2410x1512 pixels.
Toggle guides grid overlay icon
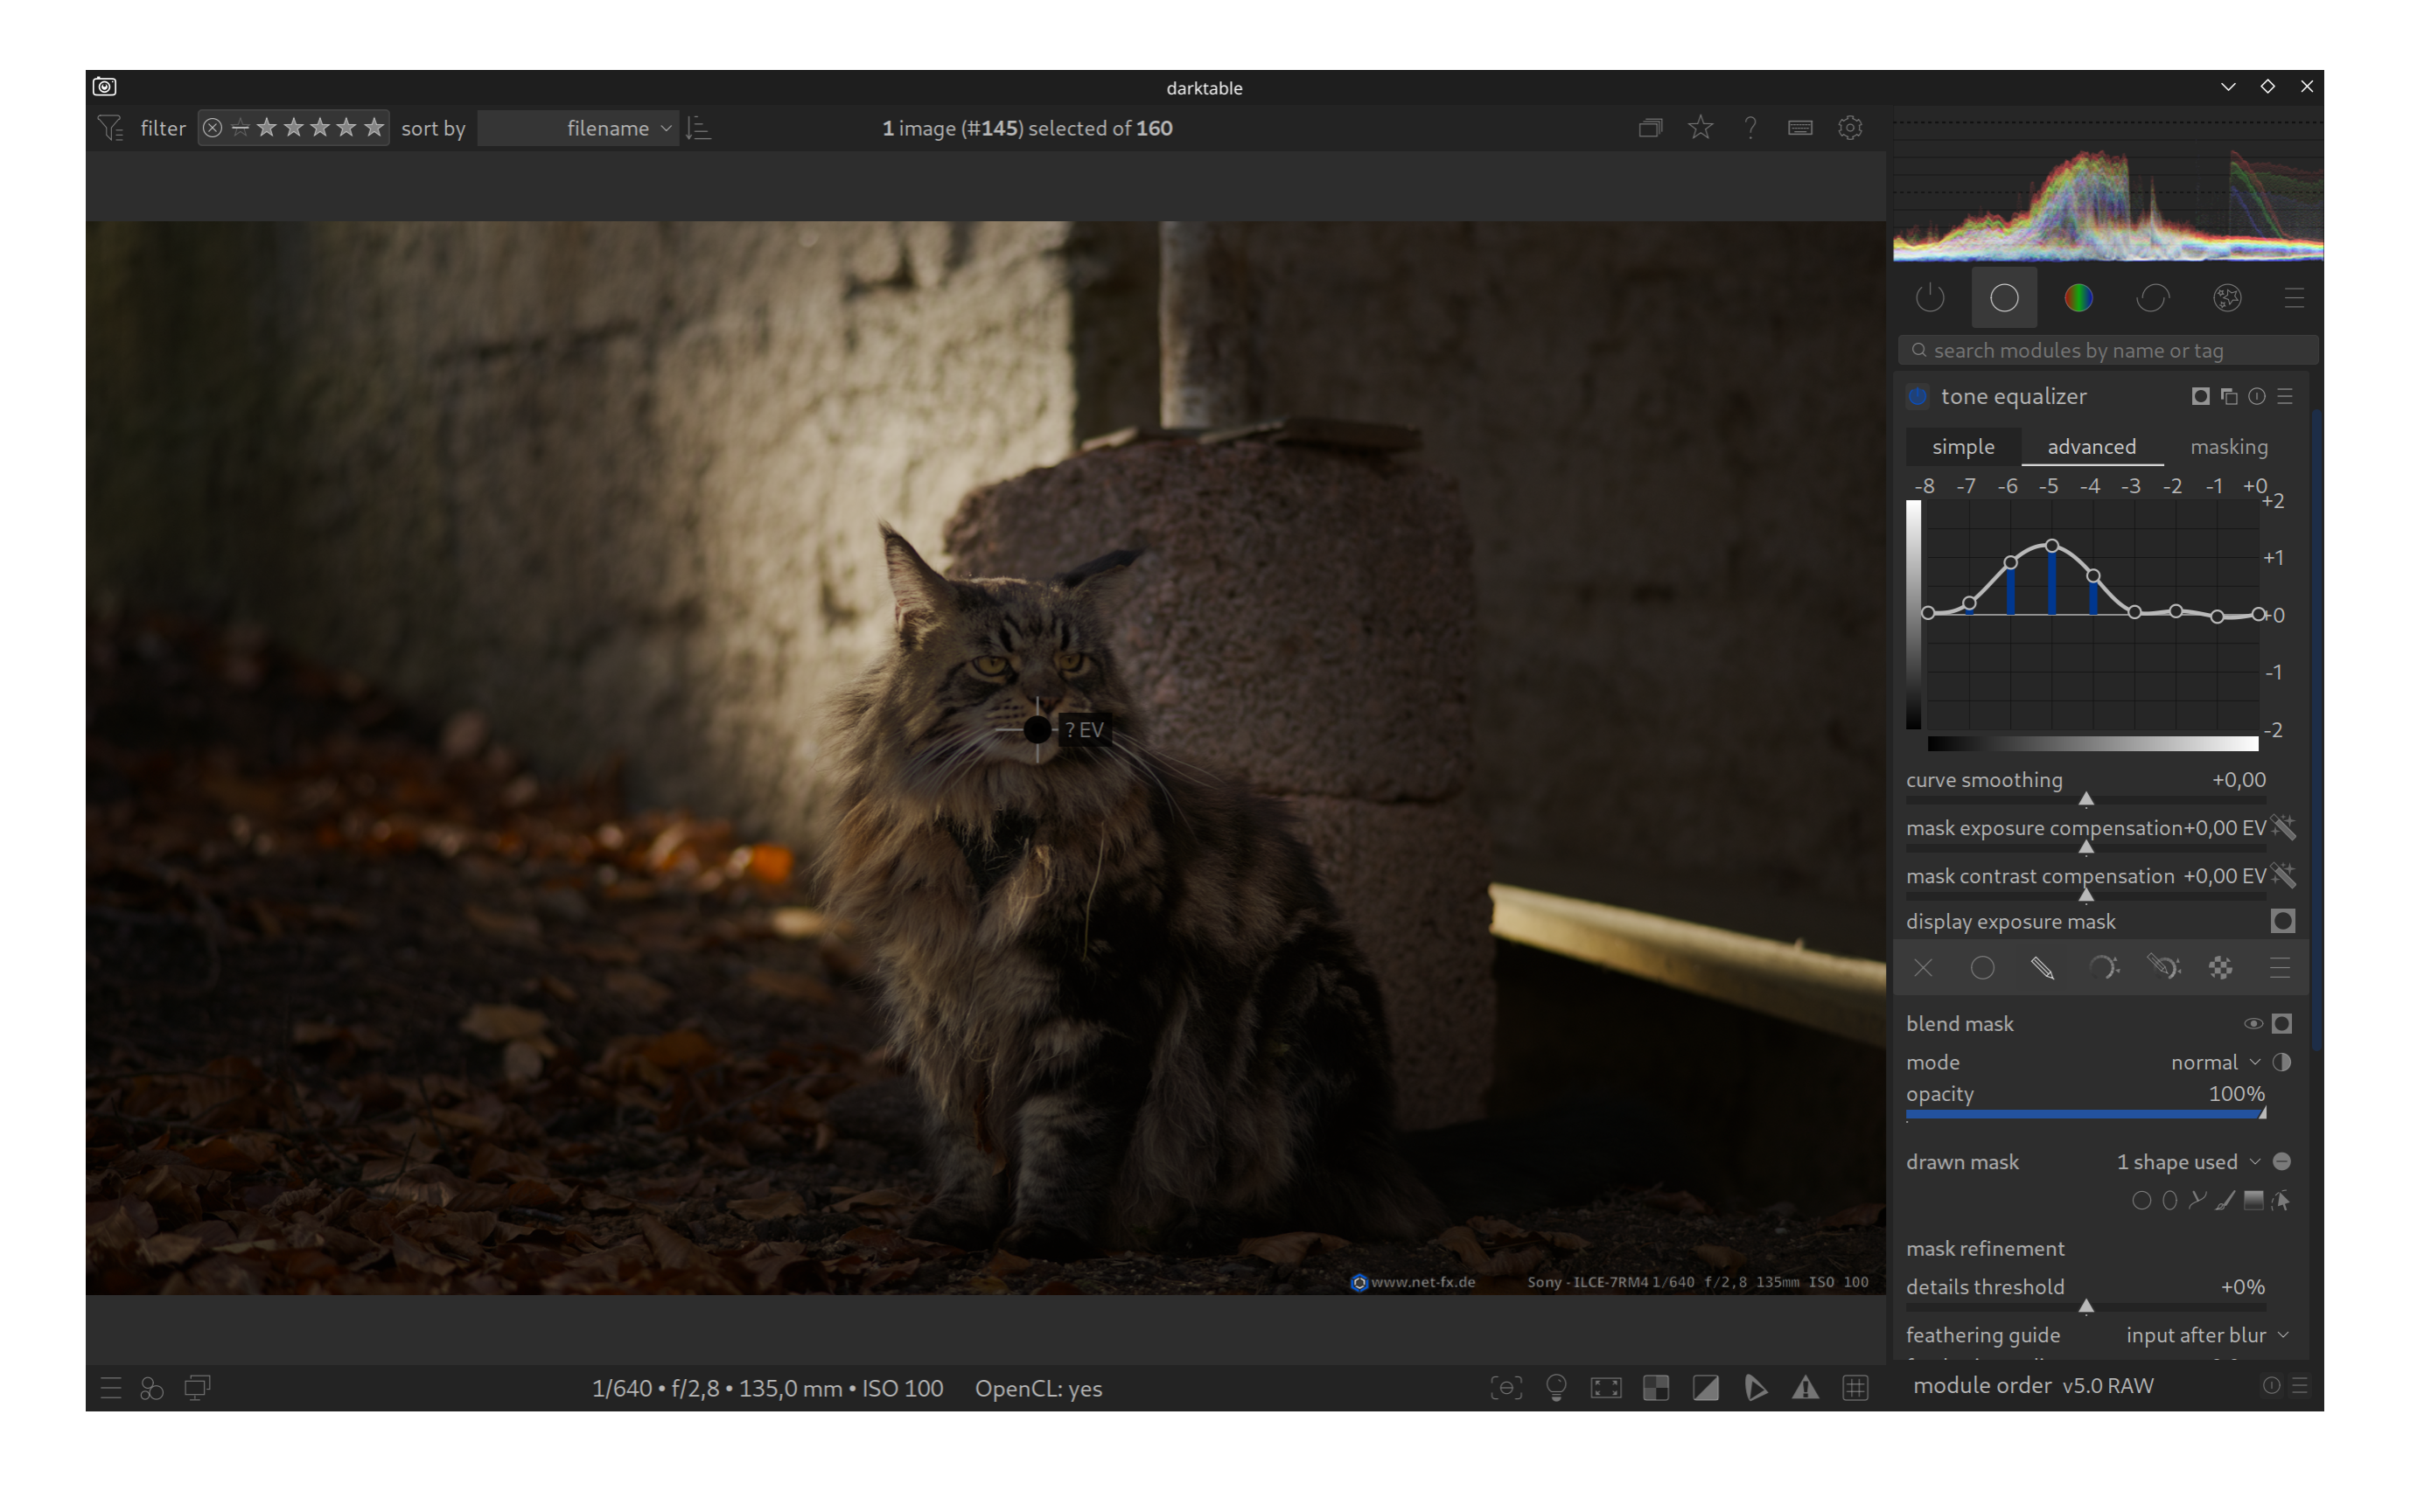pos(1855,1388)
